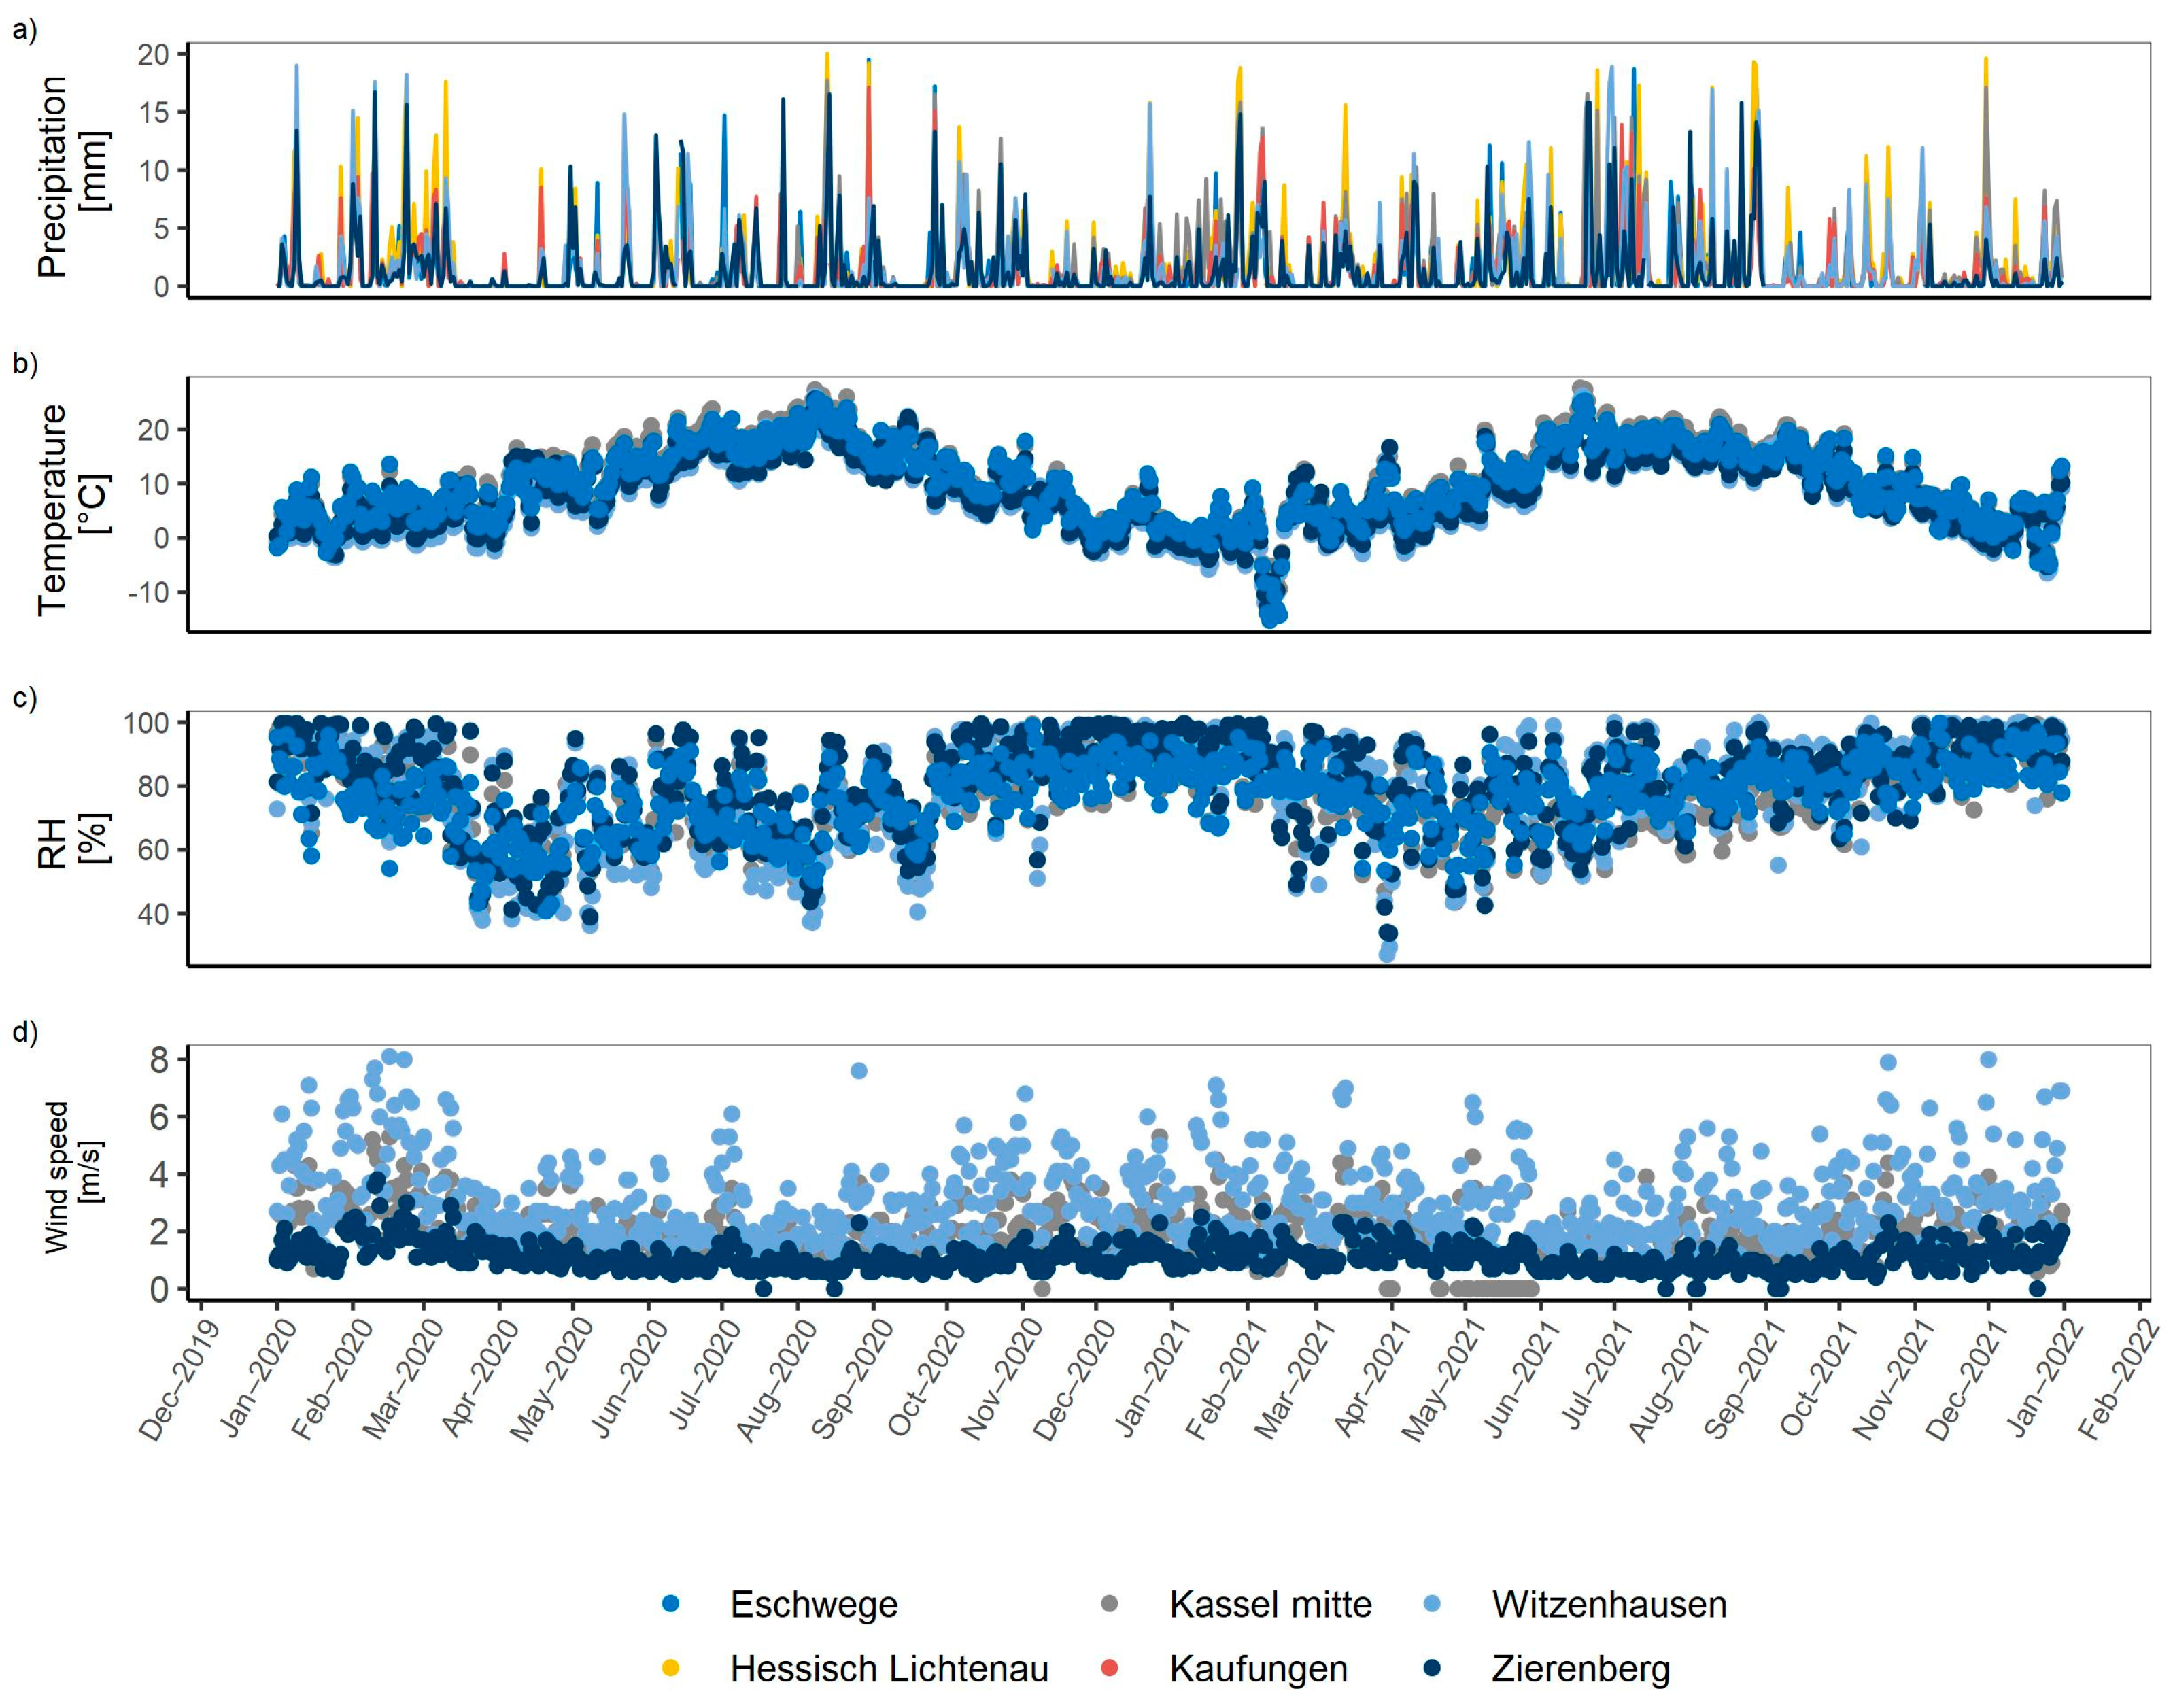Click the Eschwege legend color dot
The image size is (2173, 1708).
(671, 1604)
